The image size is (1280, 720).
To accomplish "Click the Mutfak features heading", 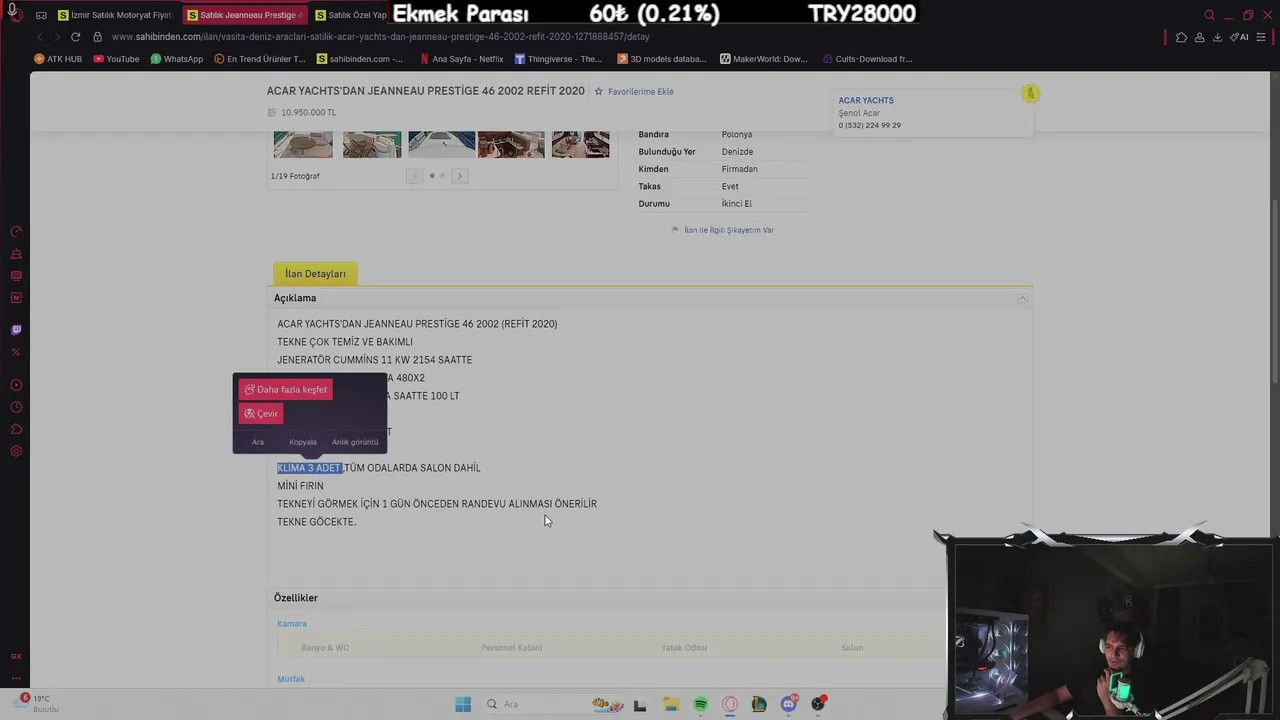I will [x=291, y=679].
